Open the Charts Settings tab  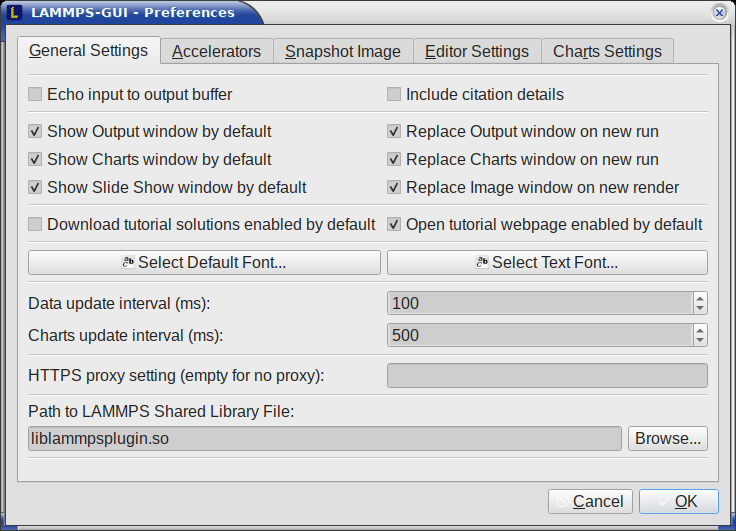607,51
